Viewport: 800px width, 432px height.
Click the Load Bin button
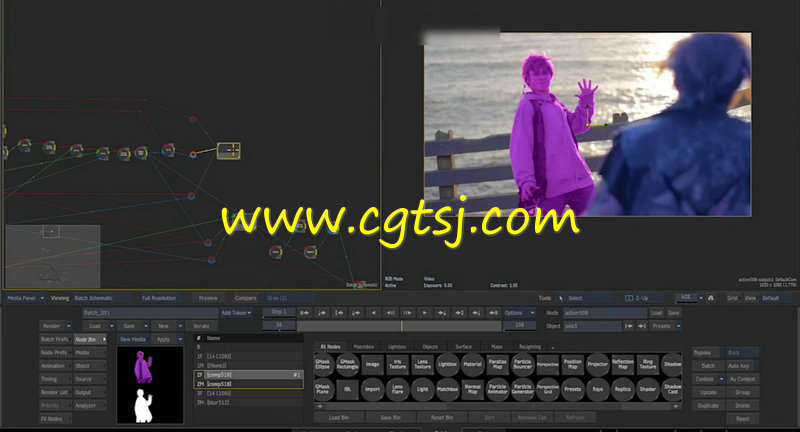click(x=339, y=418)
